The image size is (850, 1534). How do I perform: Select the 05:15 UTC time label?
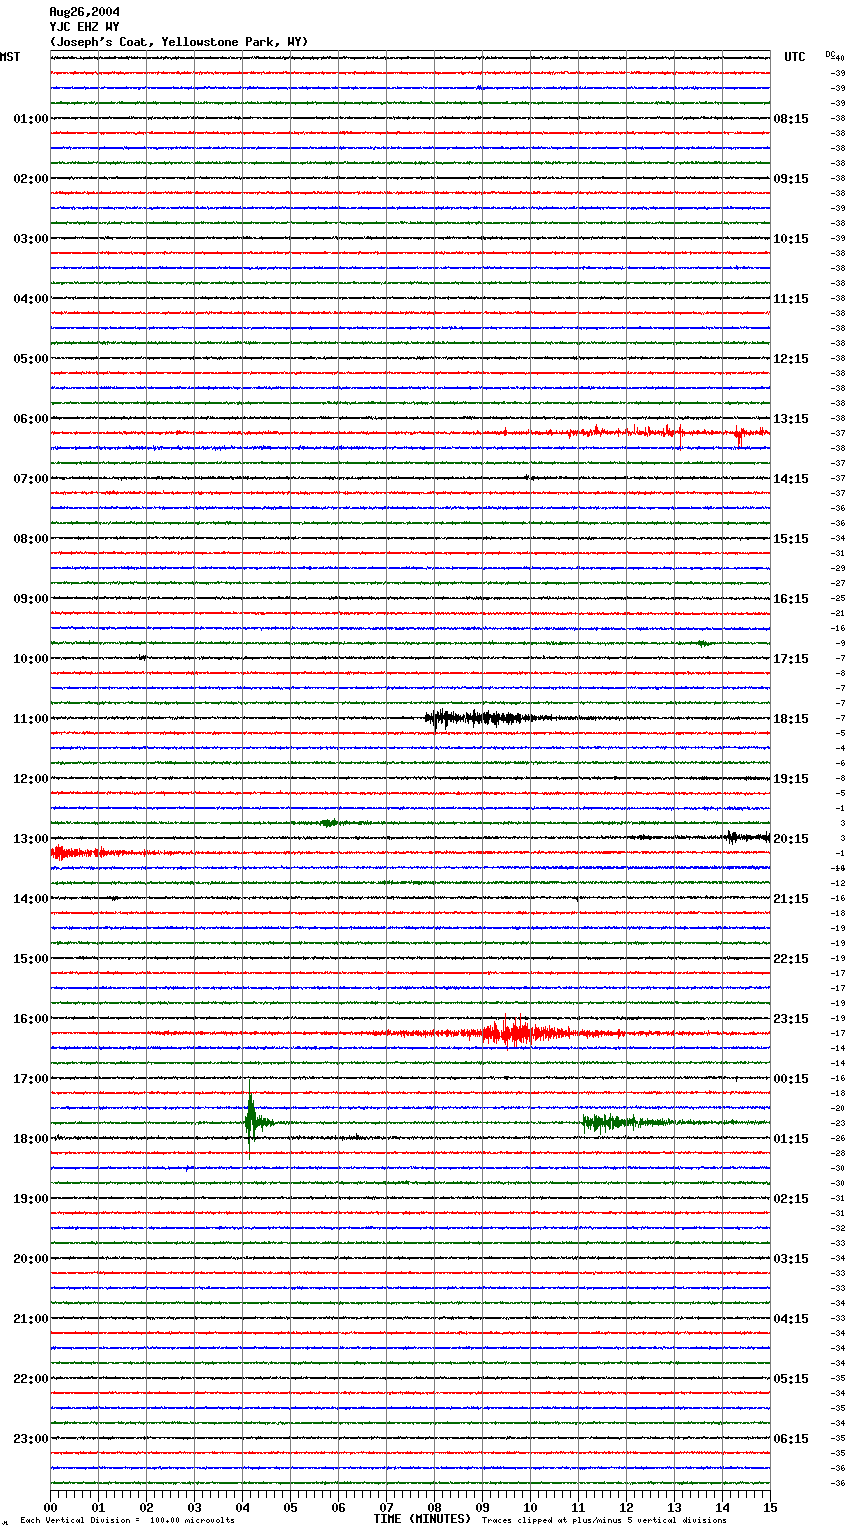[x=791, y=1379]
